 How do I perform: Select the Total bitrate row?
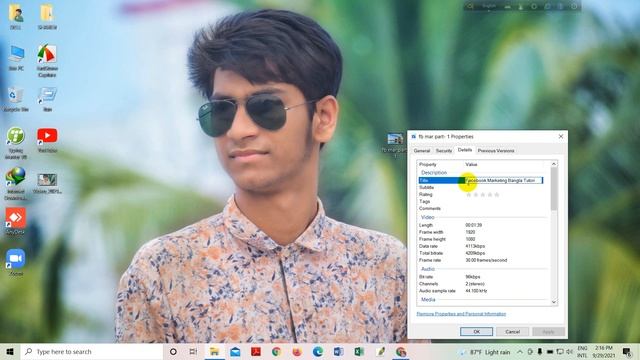pyautogui.click(x=483, y=253)
